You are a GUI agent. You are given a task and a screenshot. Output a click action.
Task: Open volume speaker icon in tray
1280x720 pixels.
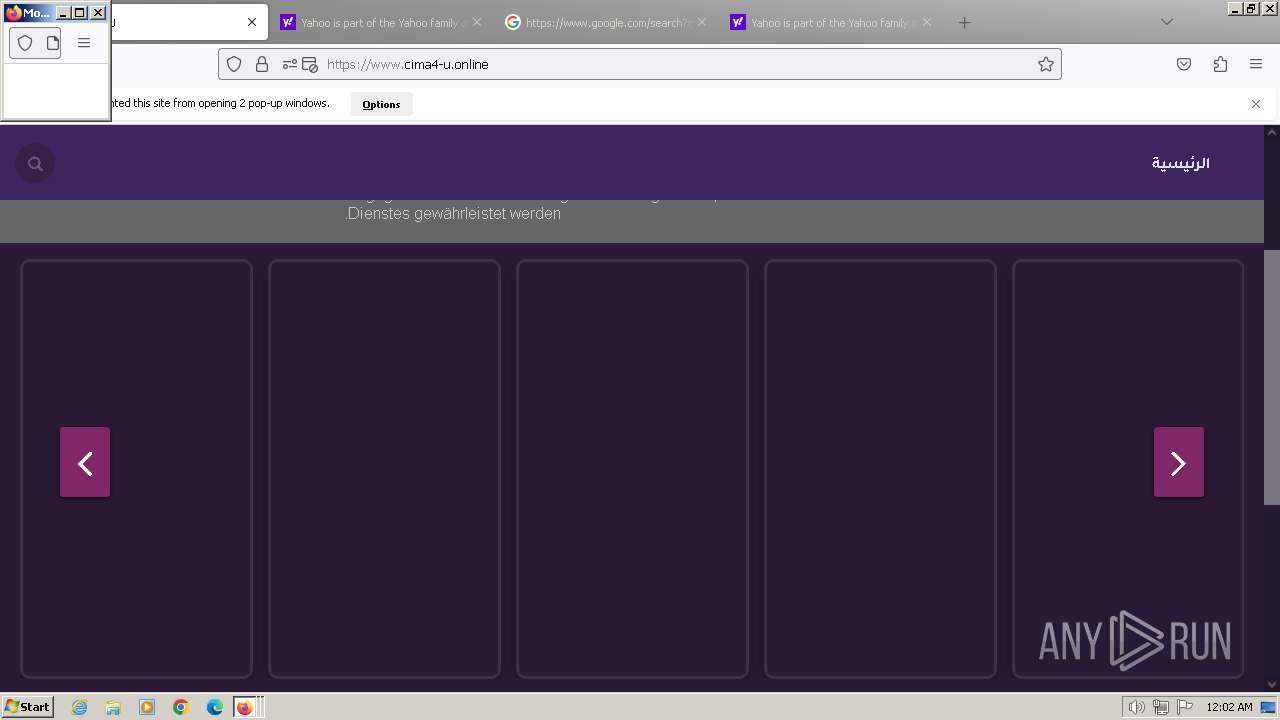point(1136,707)
